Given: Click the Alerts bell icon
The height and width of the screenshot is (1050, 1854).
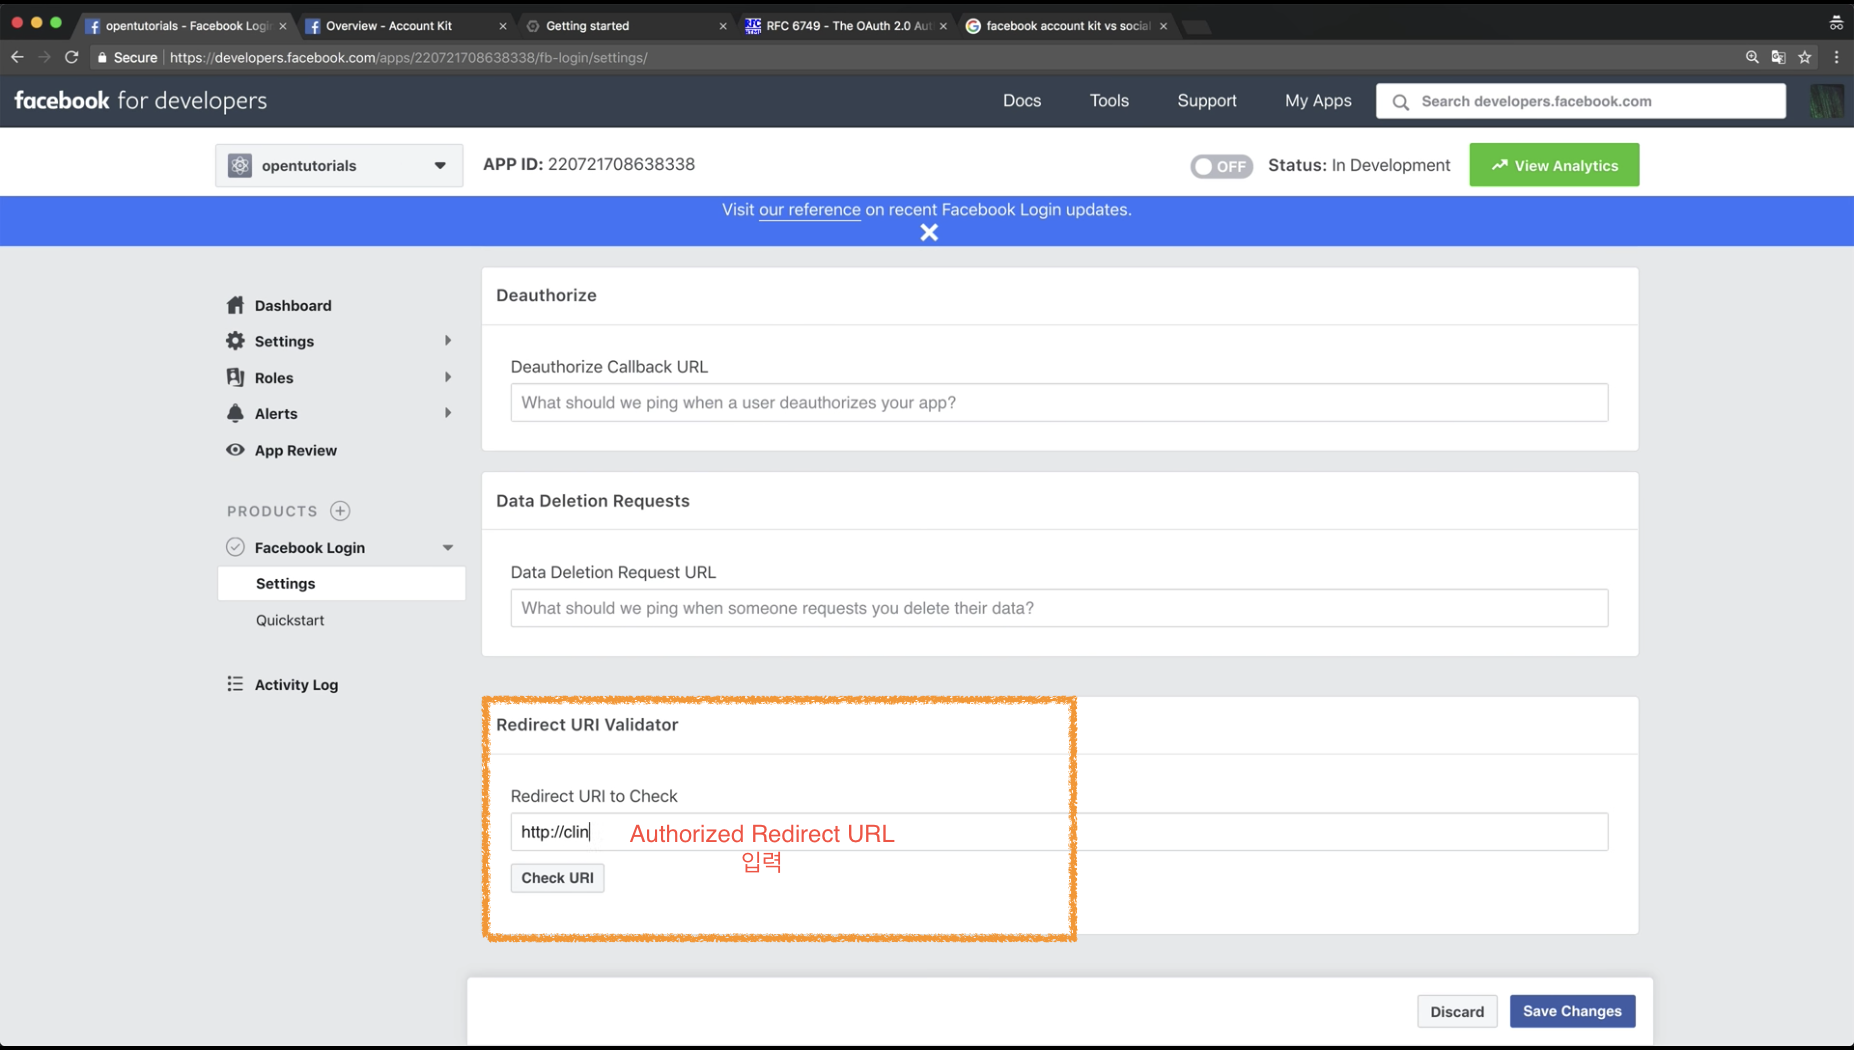Looking at the screenshot, I should (x=235, y=413).
